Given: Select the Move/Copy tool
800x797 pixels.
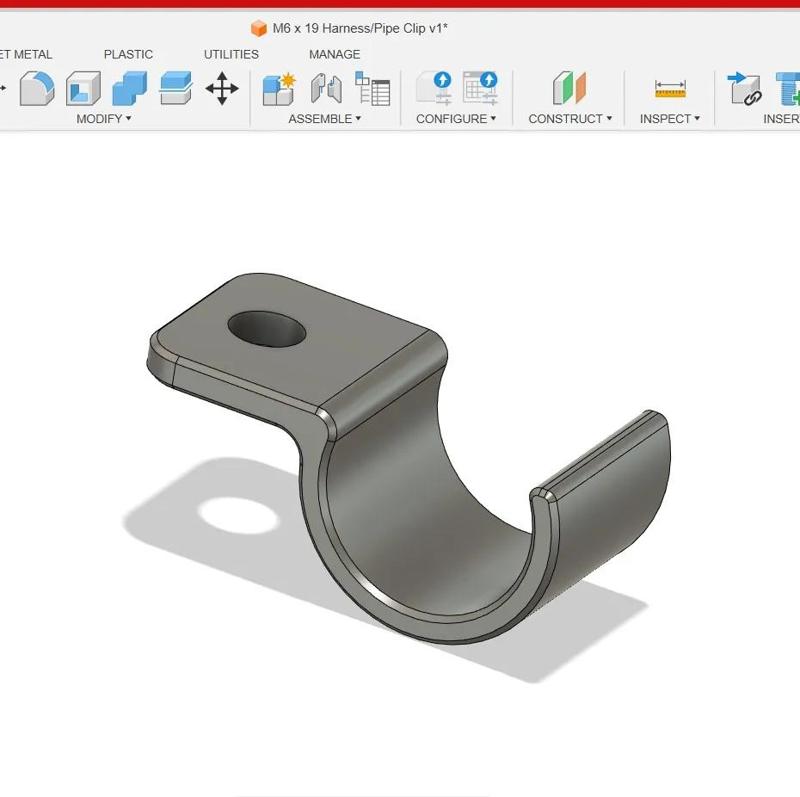Looking at the screenshot, I should pyautogui.click(x=220, y=90).
